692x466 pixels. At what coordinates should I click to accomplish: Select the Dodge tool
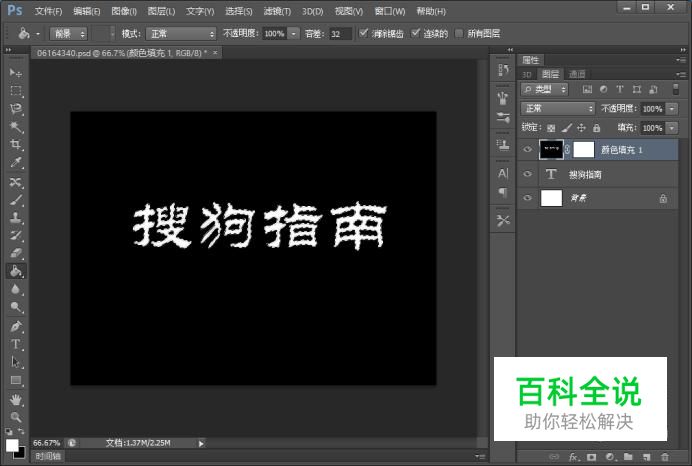coord(16,307)
